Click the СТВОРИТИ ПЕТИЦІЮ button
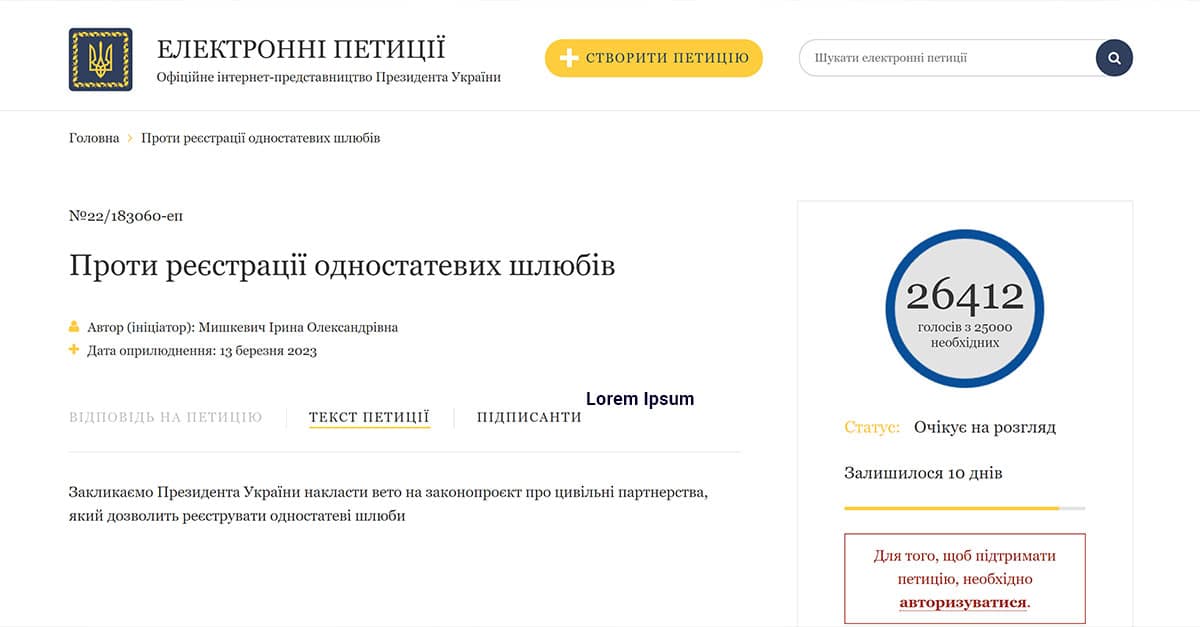Viewport: 1200px width, 627px height. (x=653, y=58)
